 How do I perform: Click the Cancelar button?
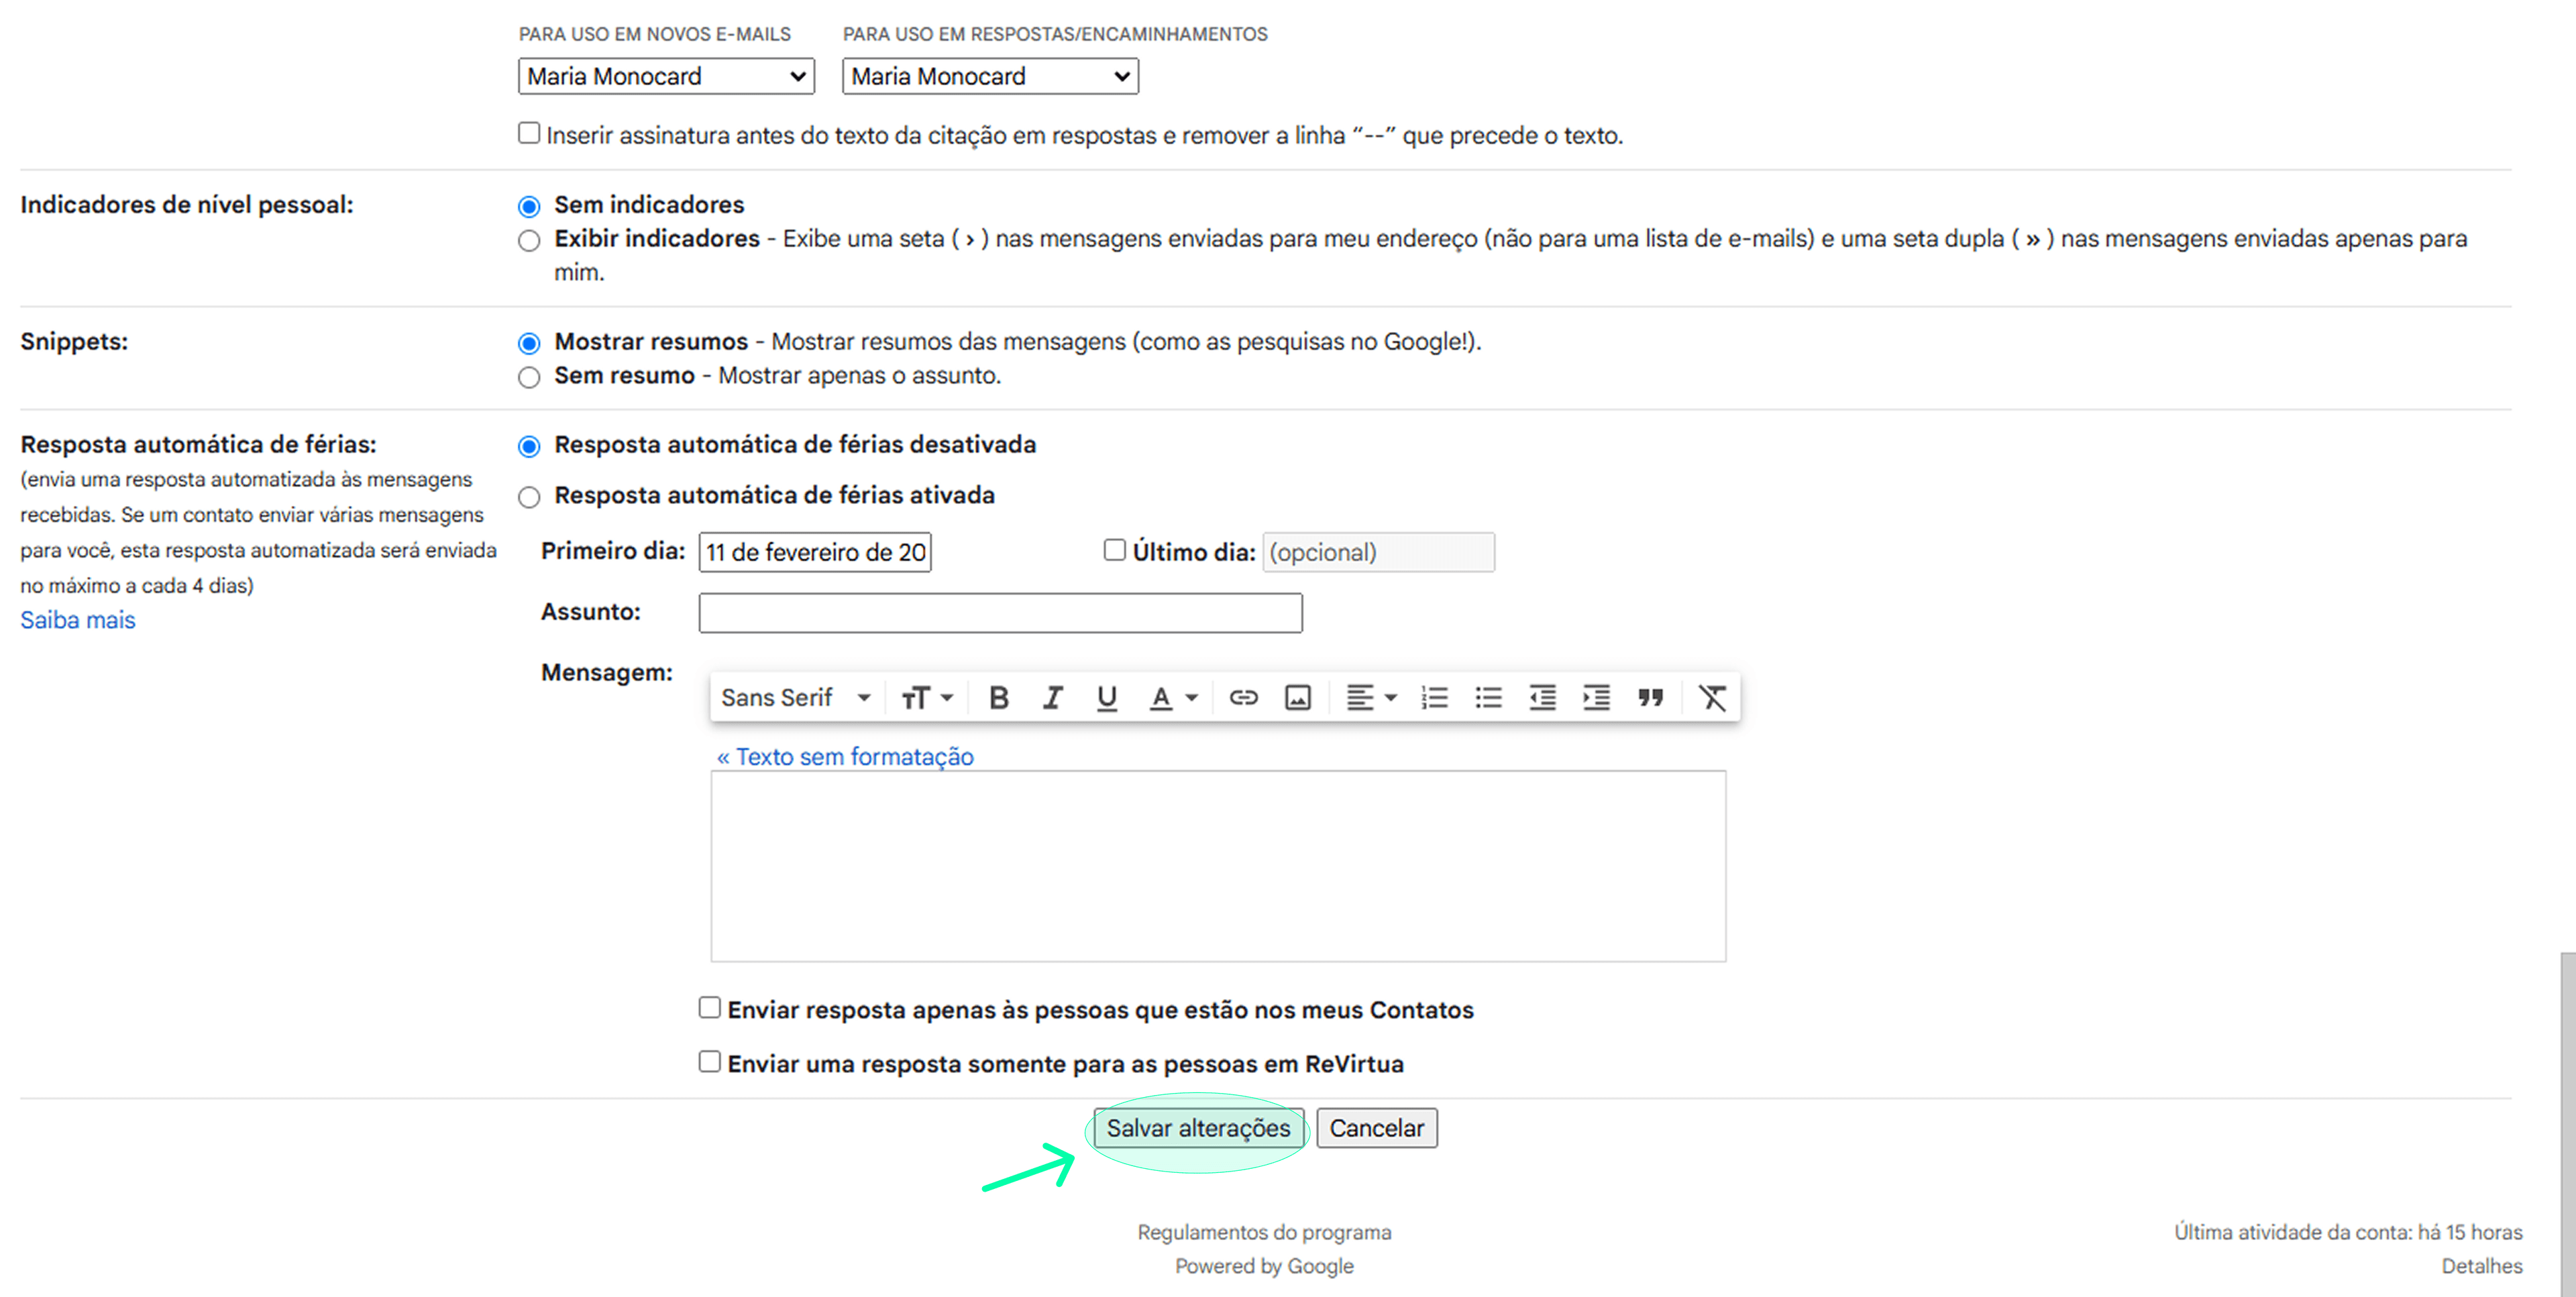pos(1376,1128)
